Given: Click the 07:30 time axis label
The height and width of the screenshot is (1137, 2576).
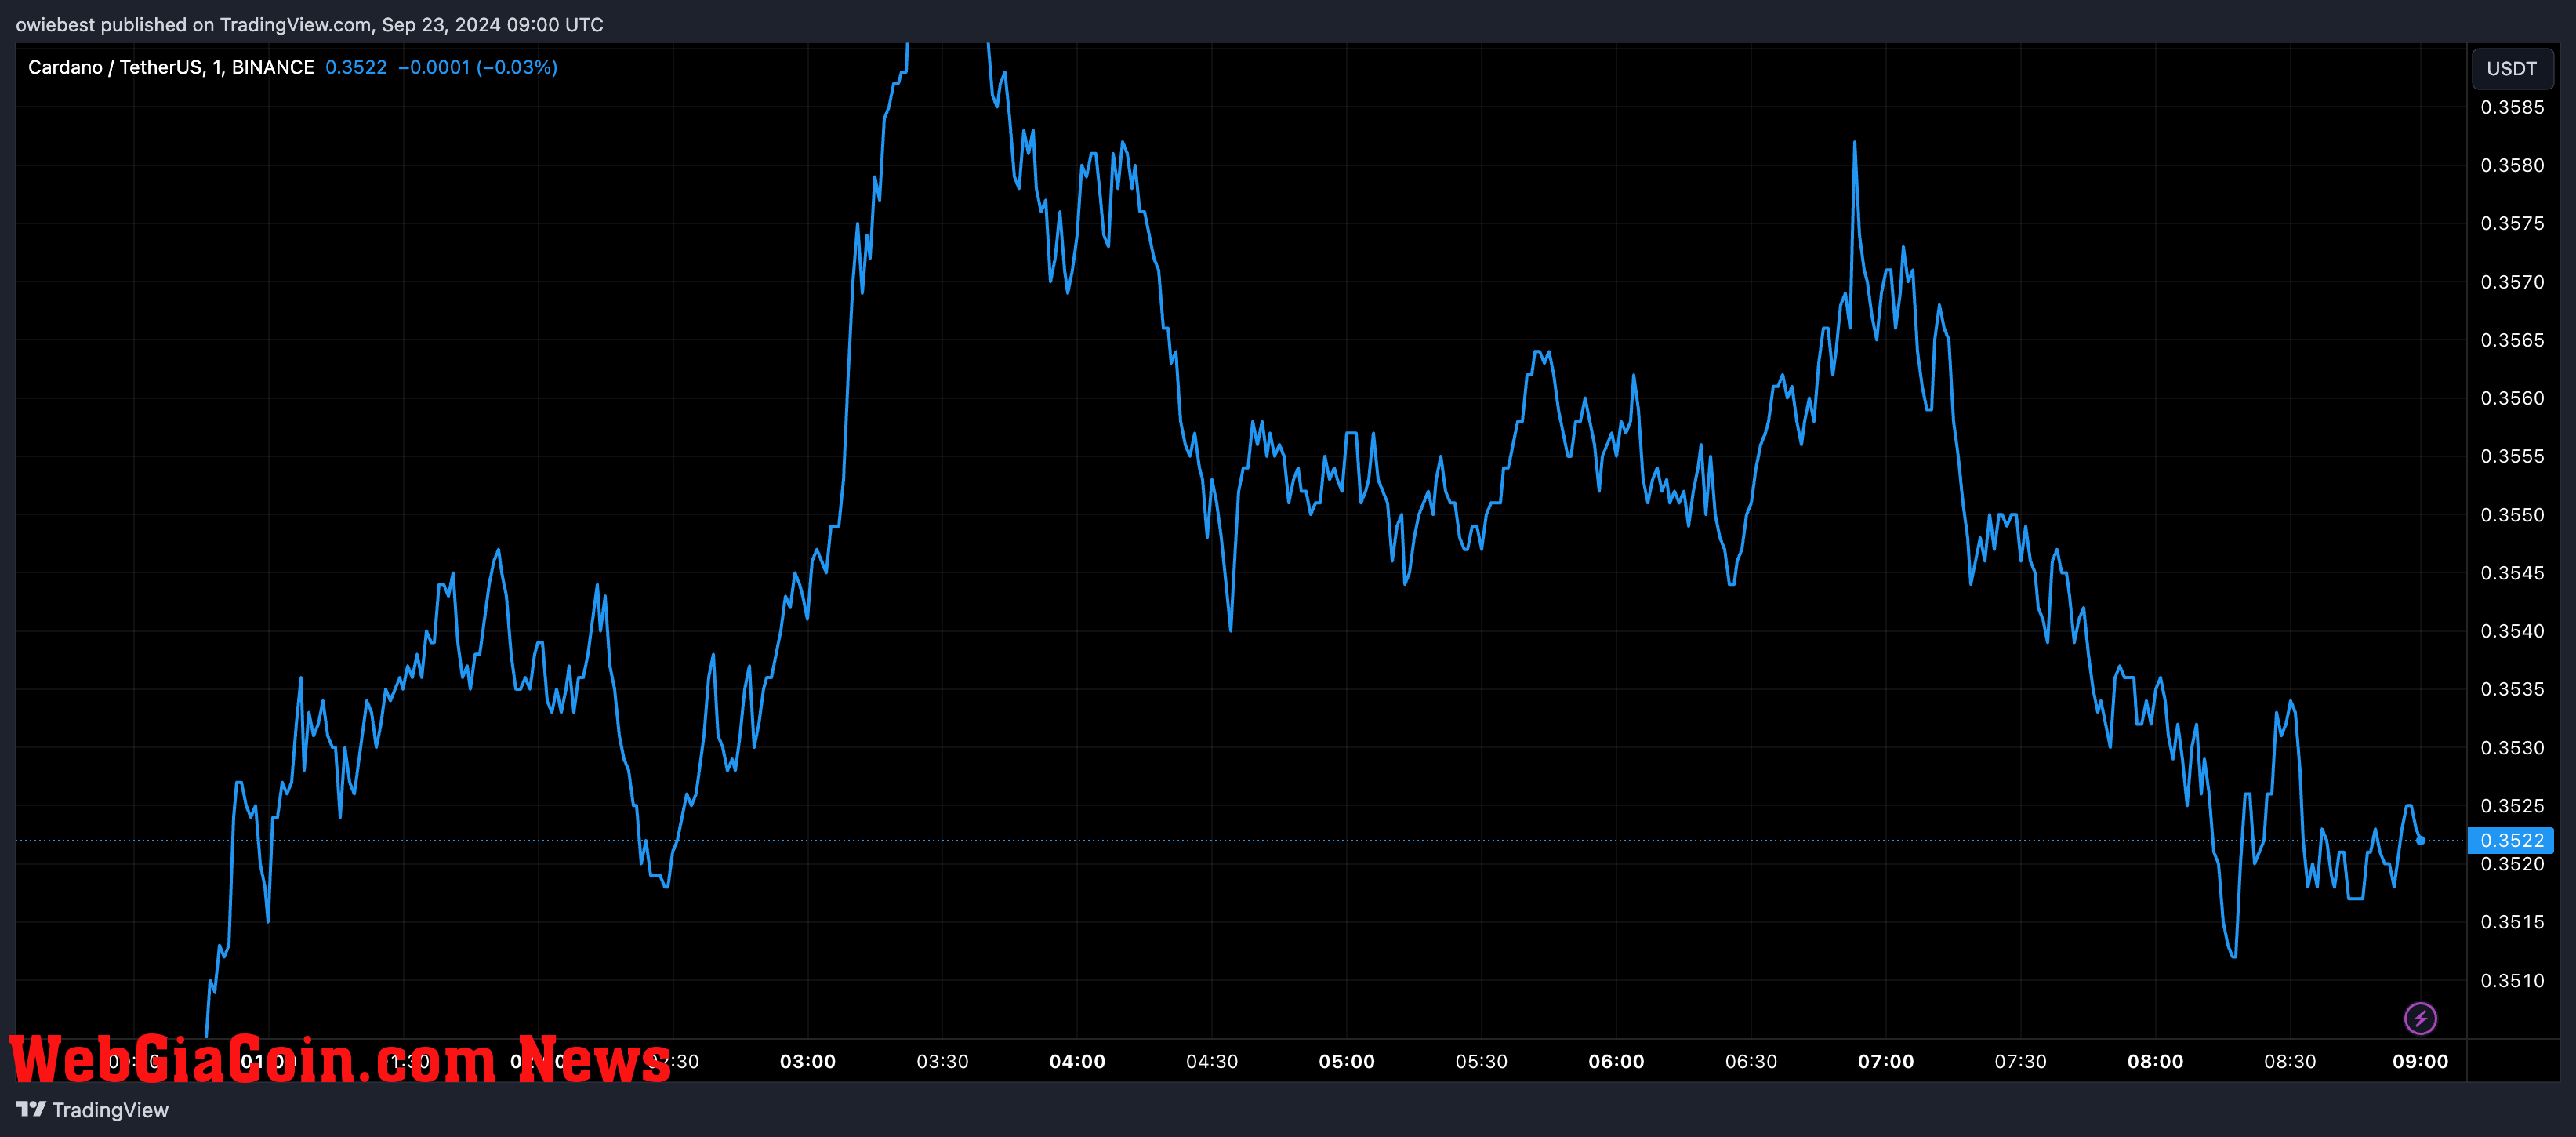Looking at the screenshot, I should (2020, 1061).
